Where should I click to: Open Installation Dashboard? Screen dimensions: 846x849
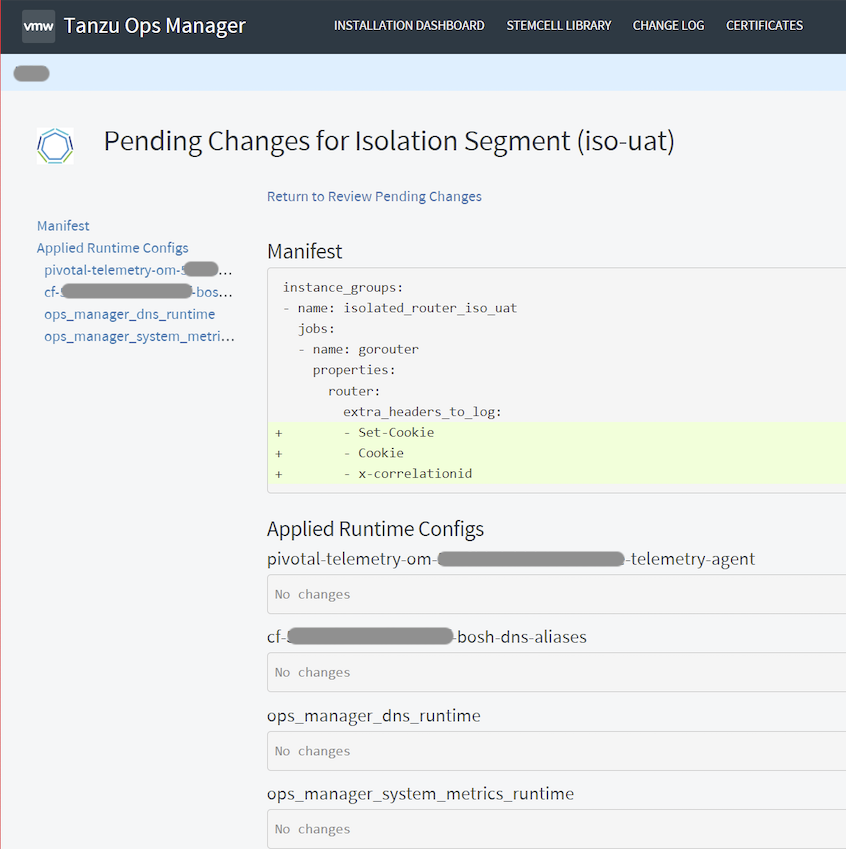coord(409,25)
